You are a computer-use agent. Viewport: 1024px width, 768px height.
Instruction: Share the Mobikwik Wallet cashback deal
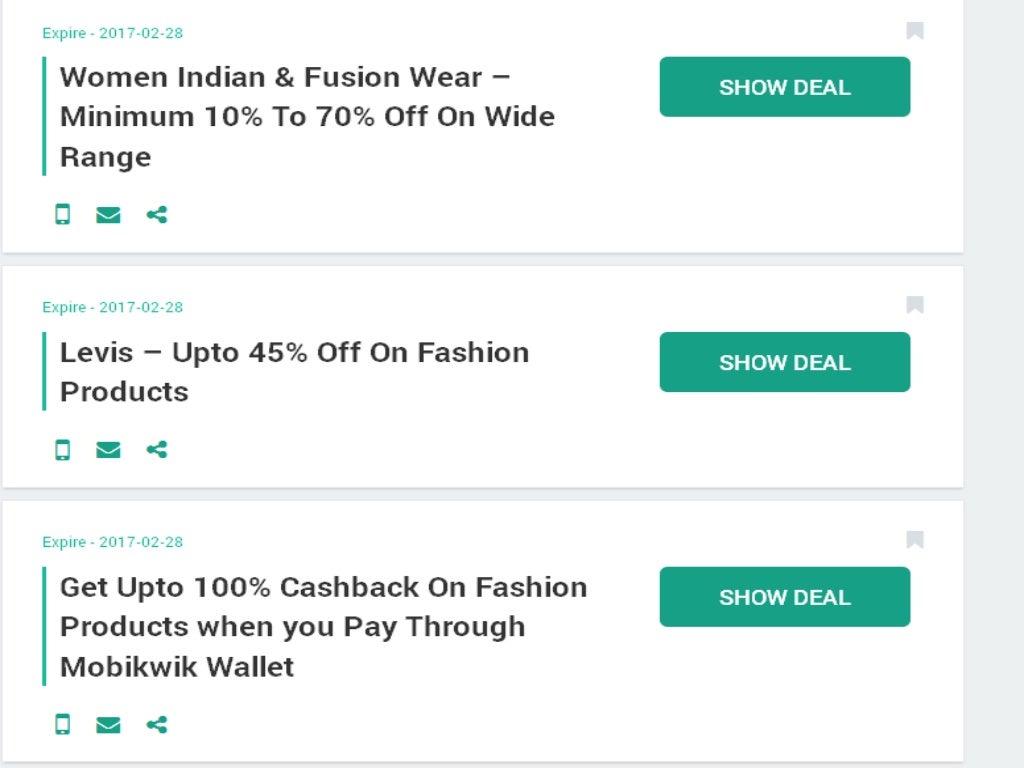(157, 724)
